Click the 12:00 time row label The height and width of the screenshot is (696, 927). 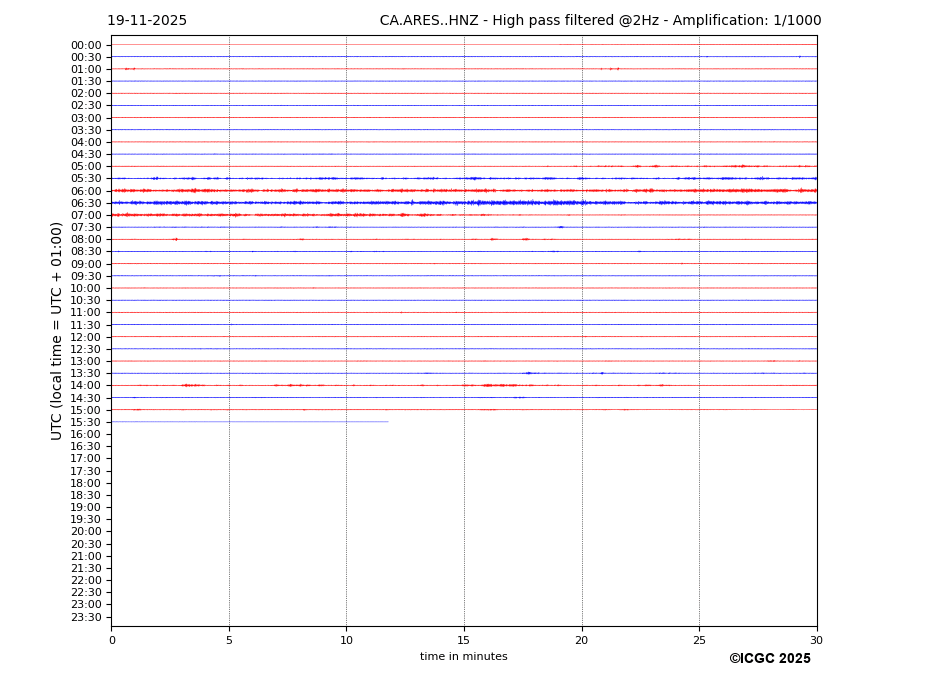86,337
